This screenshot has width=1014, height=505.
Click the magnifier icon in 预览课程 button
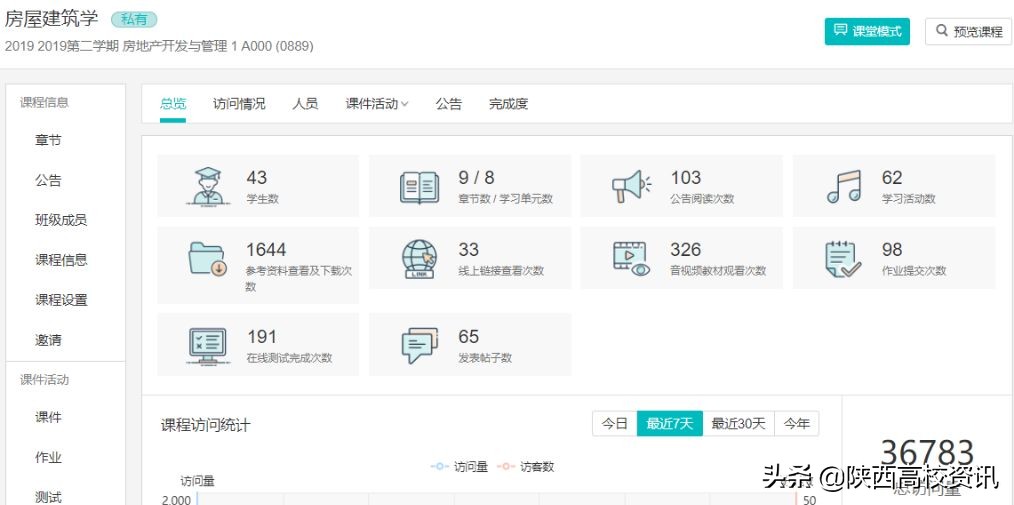(x=942, y=30)
